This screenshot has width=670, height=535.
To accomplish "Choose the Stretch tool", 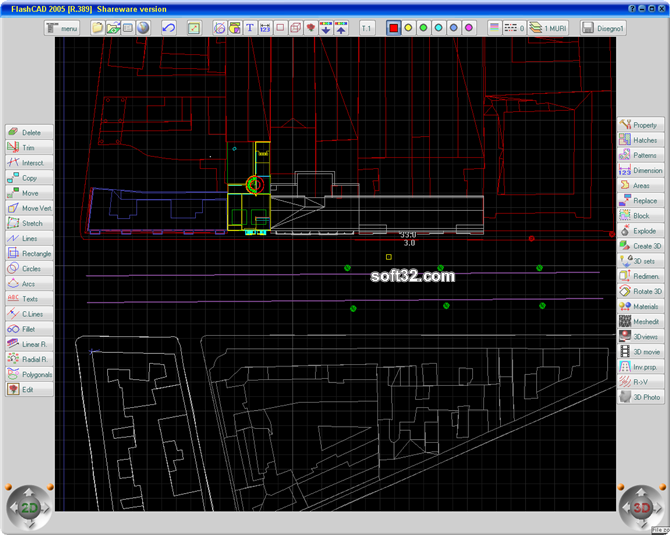I will point(29,223).
